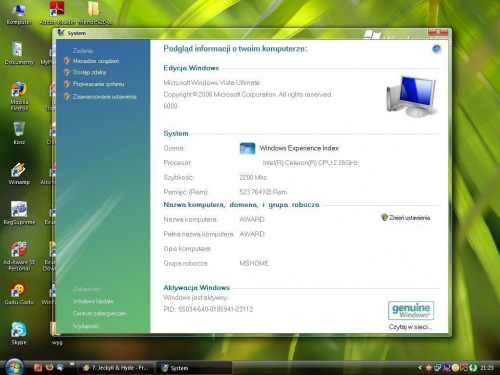The width and height of the screenshot is (500, 375).
Task: Open Dostęp zdalny settings link
Action: [x=89, y=72]
